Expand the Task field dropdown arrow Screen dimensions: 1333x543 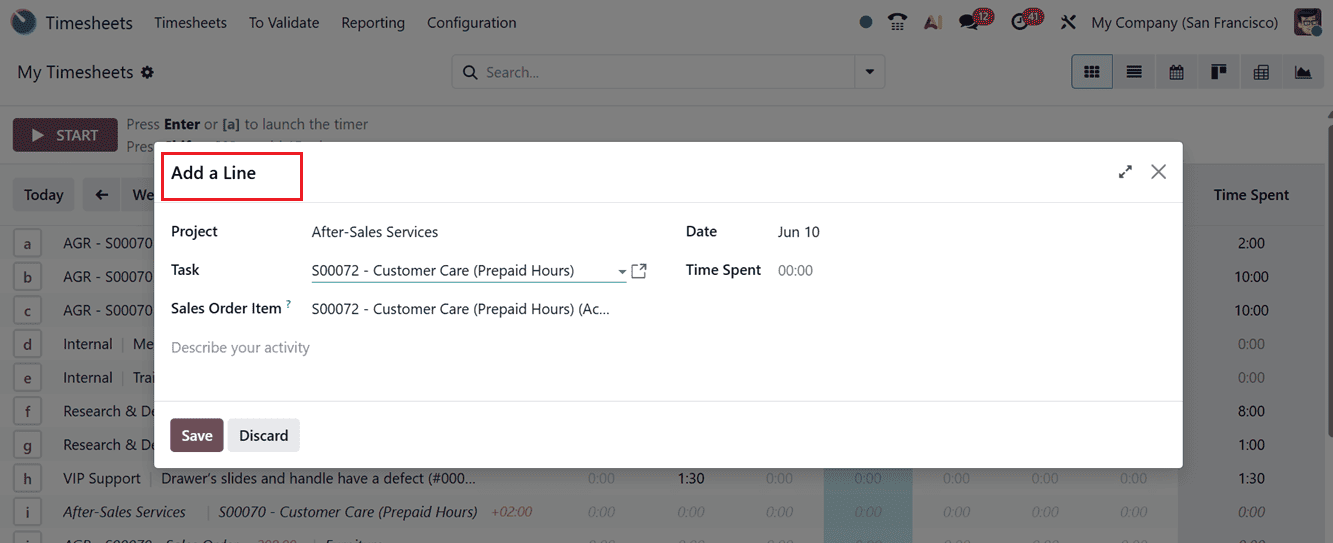(x=621, y=271)
